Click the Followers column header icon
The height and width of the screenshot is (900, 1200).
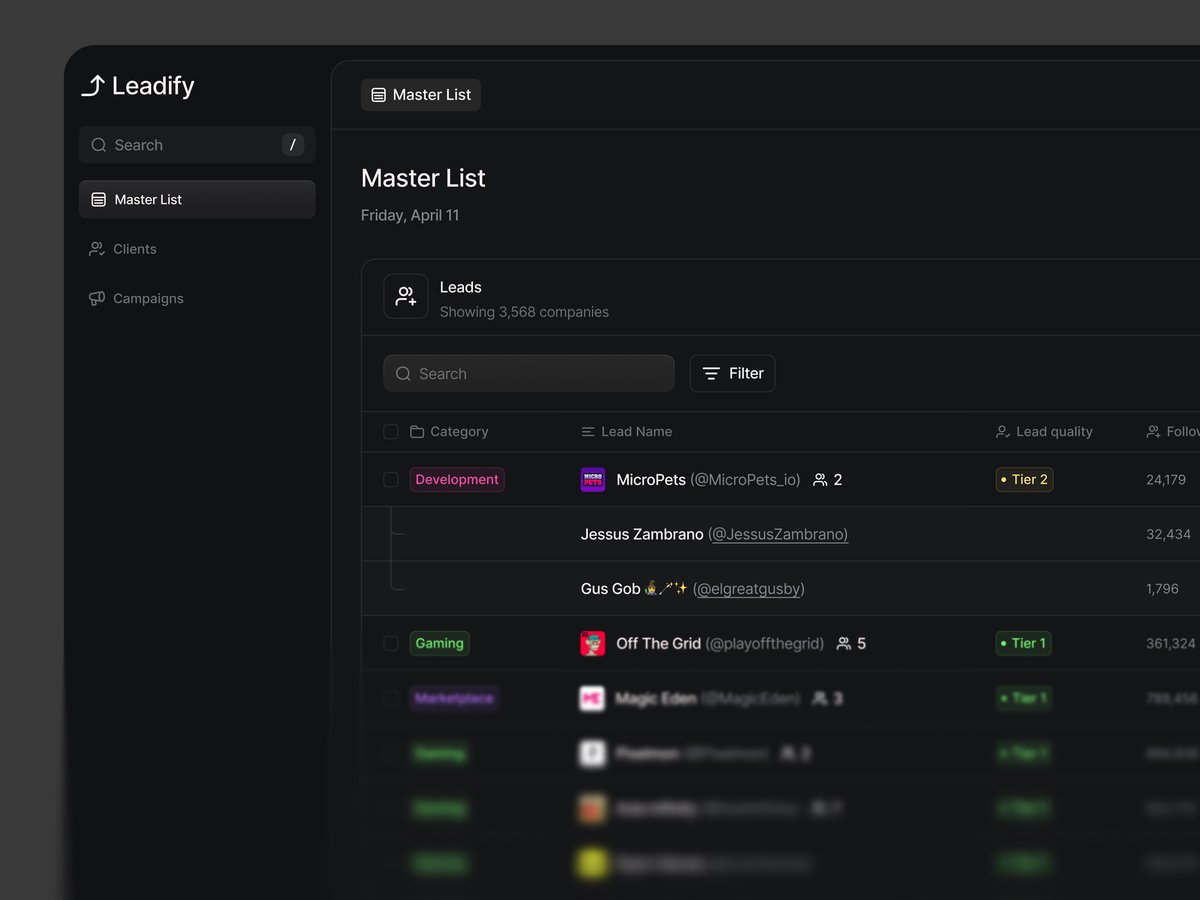point(1153,432)
